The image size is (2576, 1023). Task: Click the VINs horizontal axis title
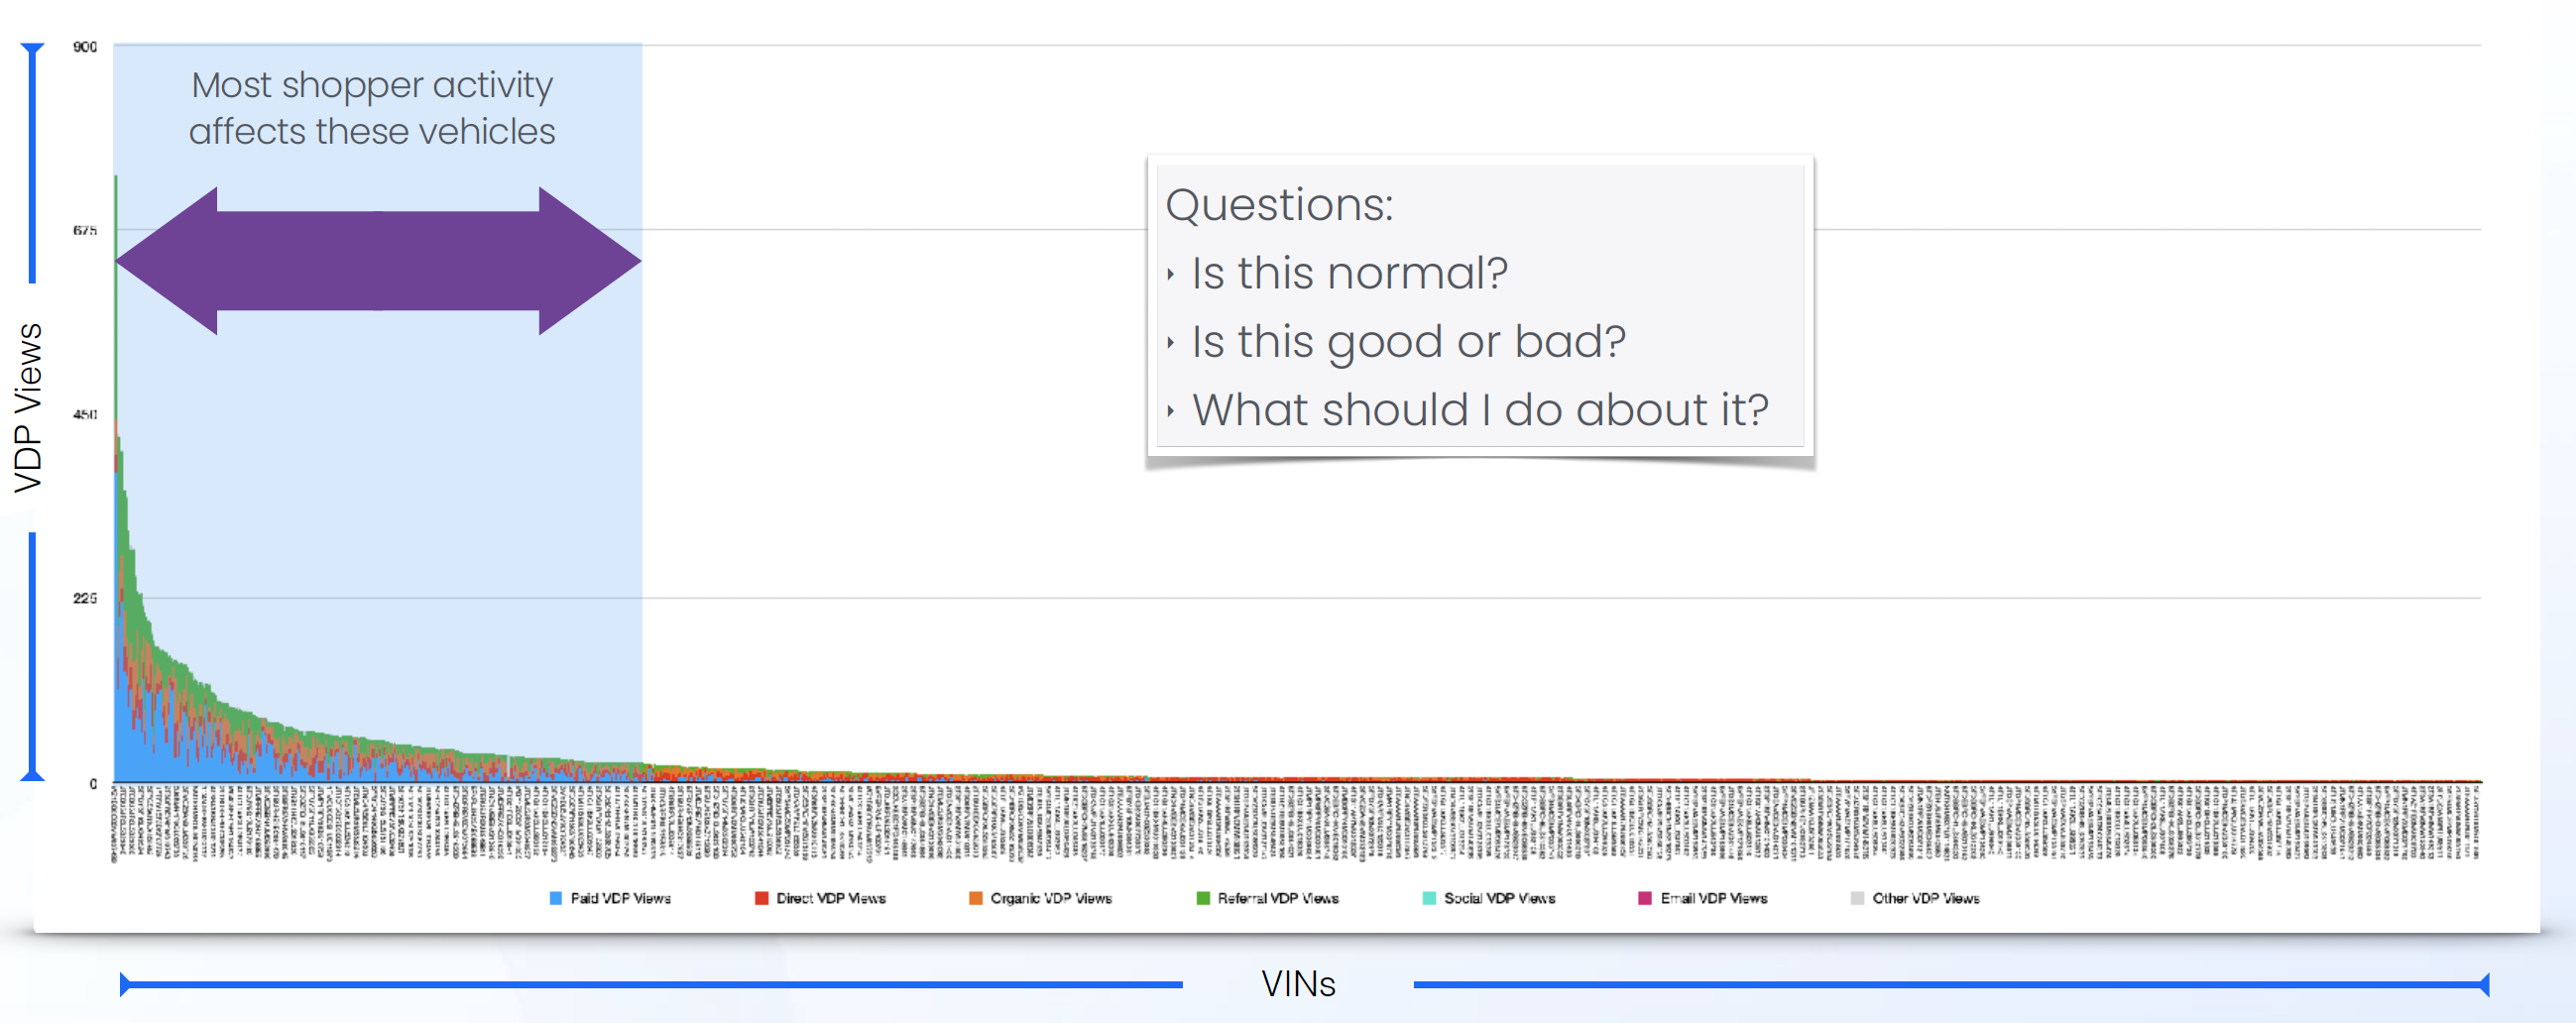(x=1298, y=984)
